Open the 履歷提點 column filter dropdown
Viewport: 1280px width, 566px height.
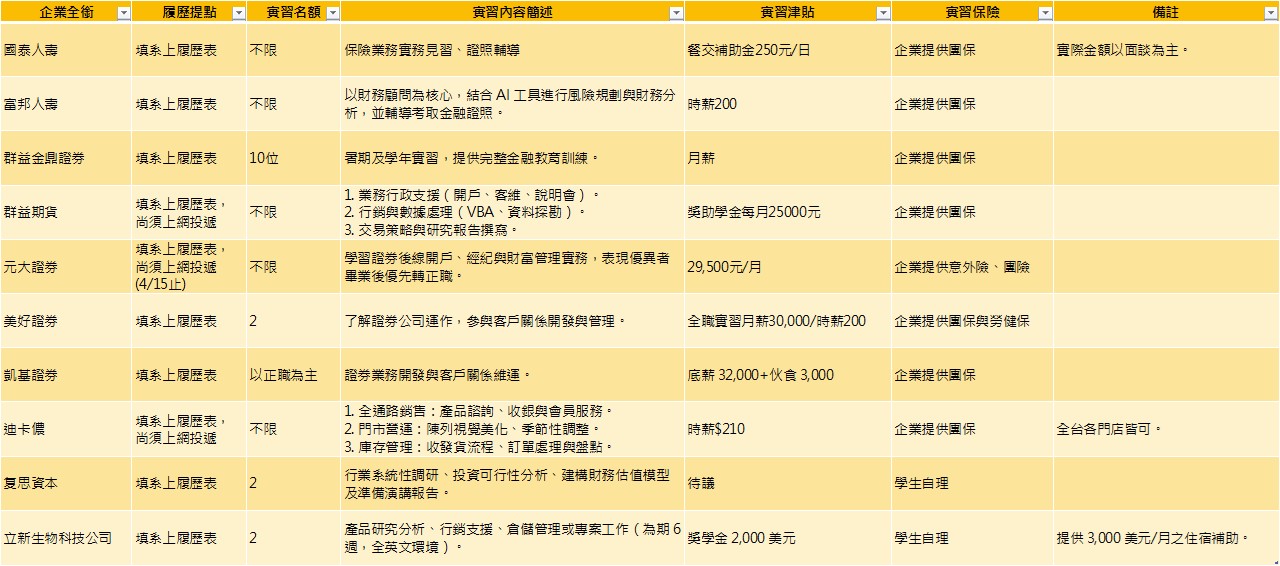pos(238,13)
